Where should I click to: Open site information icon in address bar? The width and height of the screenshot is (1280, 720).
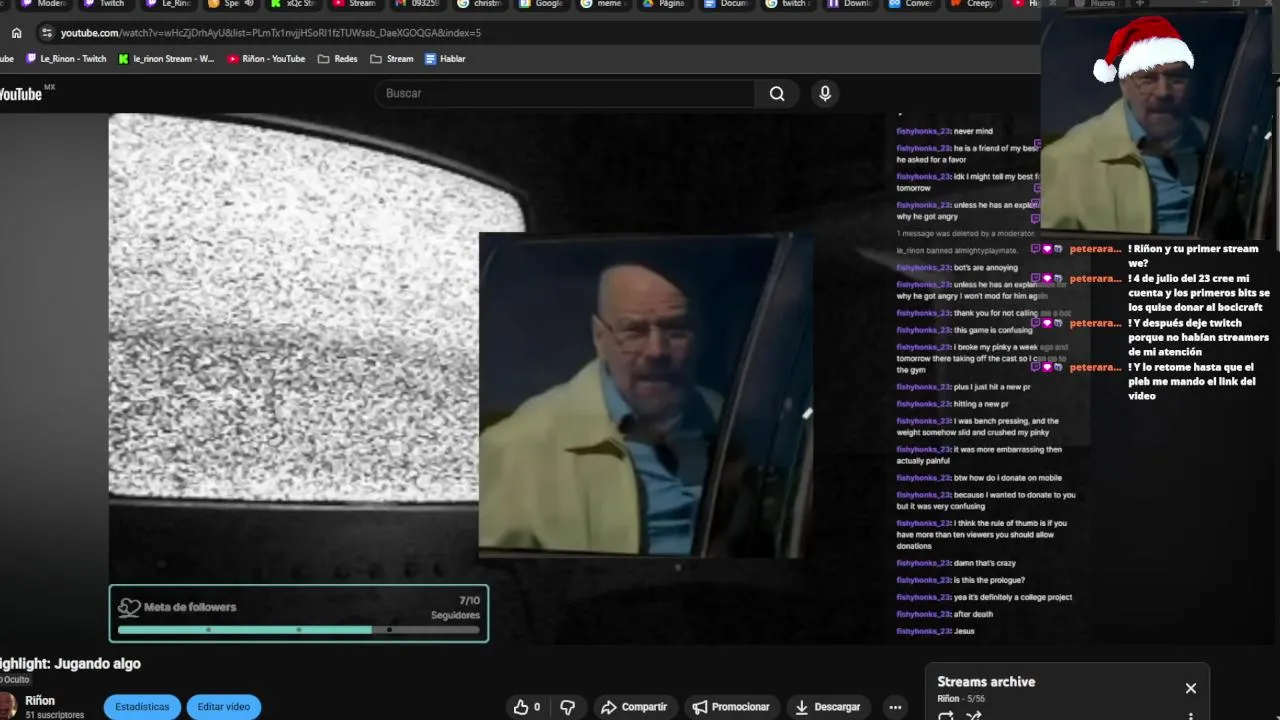[46, 33]
